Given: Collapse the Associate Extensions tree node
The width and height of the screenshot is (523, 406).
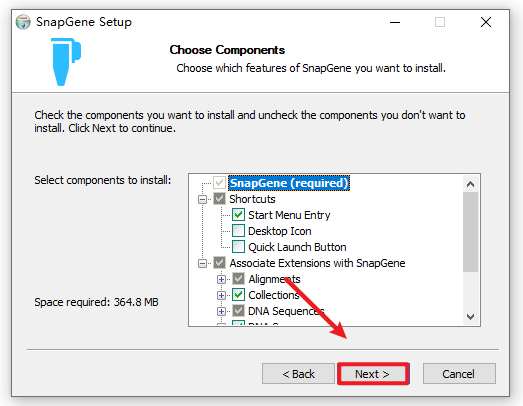Looking at the screenshot, I should pos(202,264).
